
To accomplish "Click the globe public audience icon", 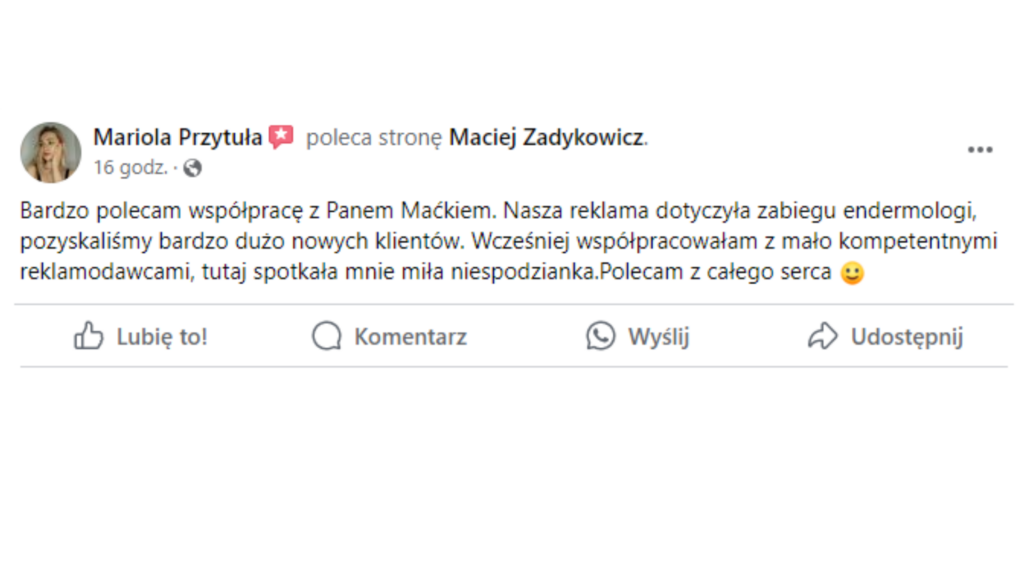I will pyautogui.click(x=192, y=168).
